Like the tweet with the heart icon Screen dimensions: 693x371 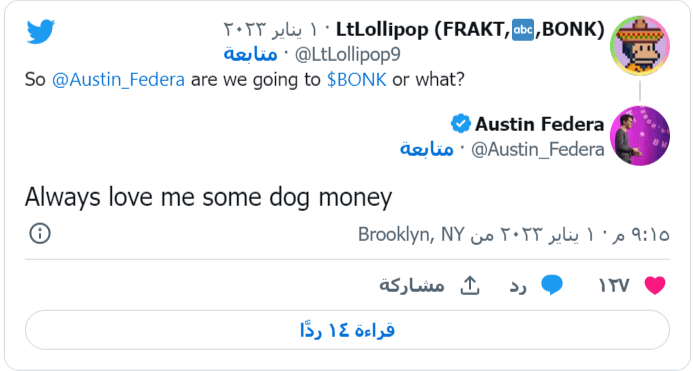(655, 285)
